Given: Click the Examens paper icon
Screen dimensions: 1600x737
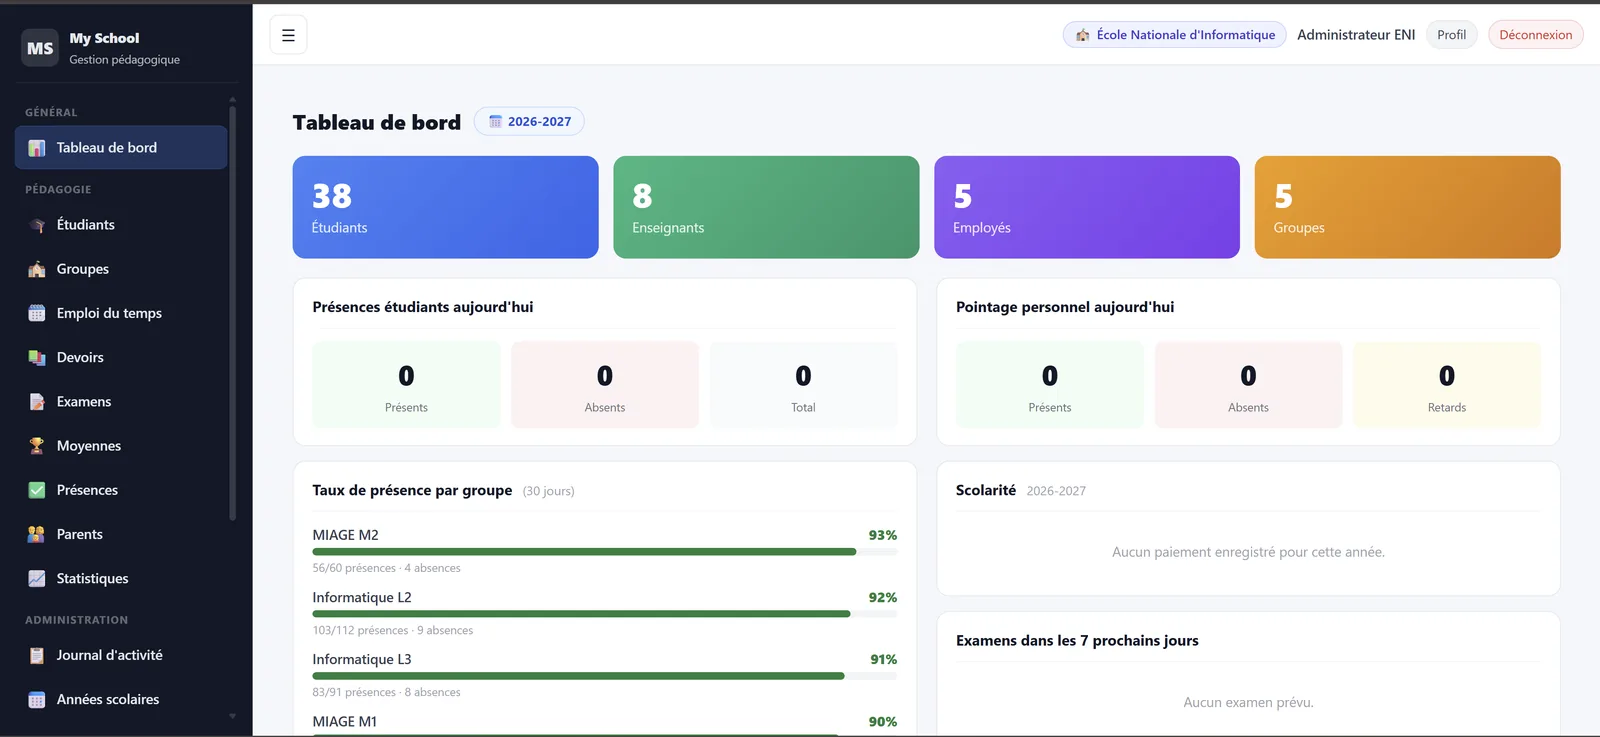Looking at the screenshot, I should (x=37, y=402).
